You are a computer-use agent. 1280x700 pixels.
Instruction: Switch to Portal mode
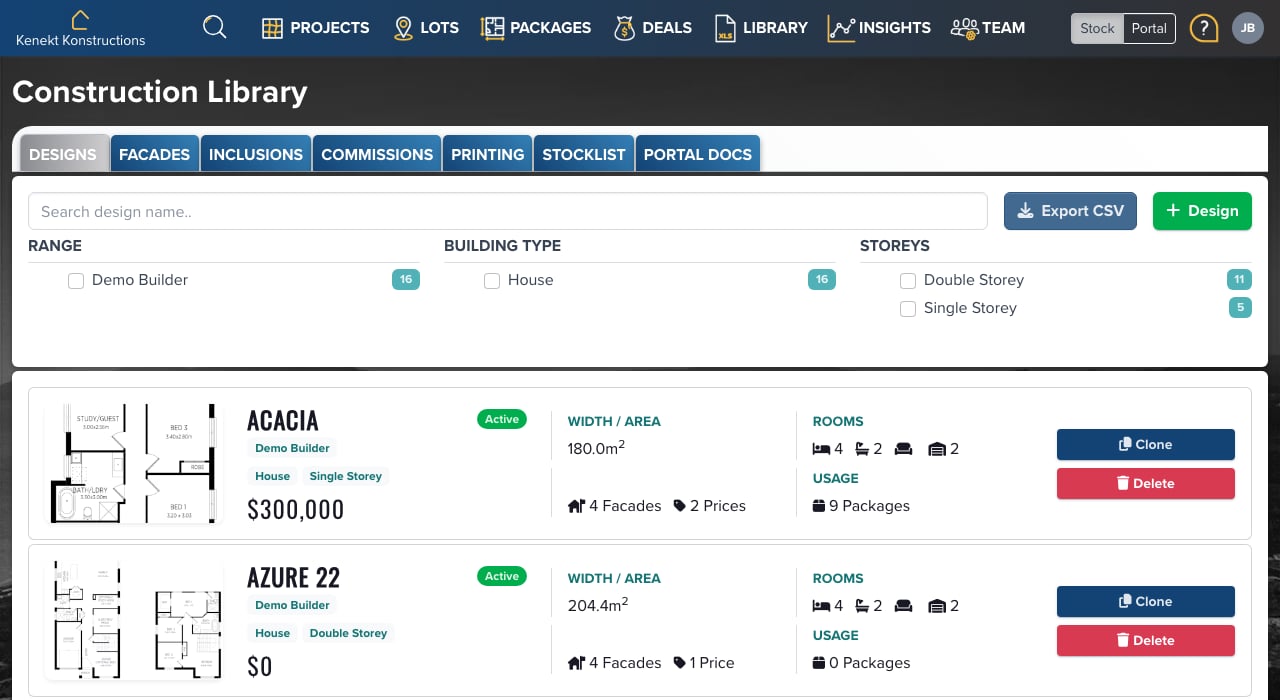tap(1149, 28)
